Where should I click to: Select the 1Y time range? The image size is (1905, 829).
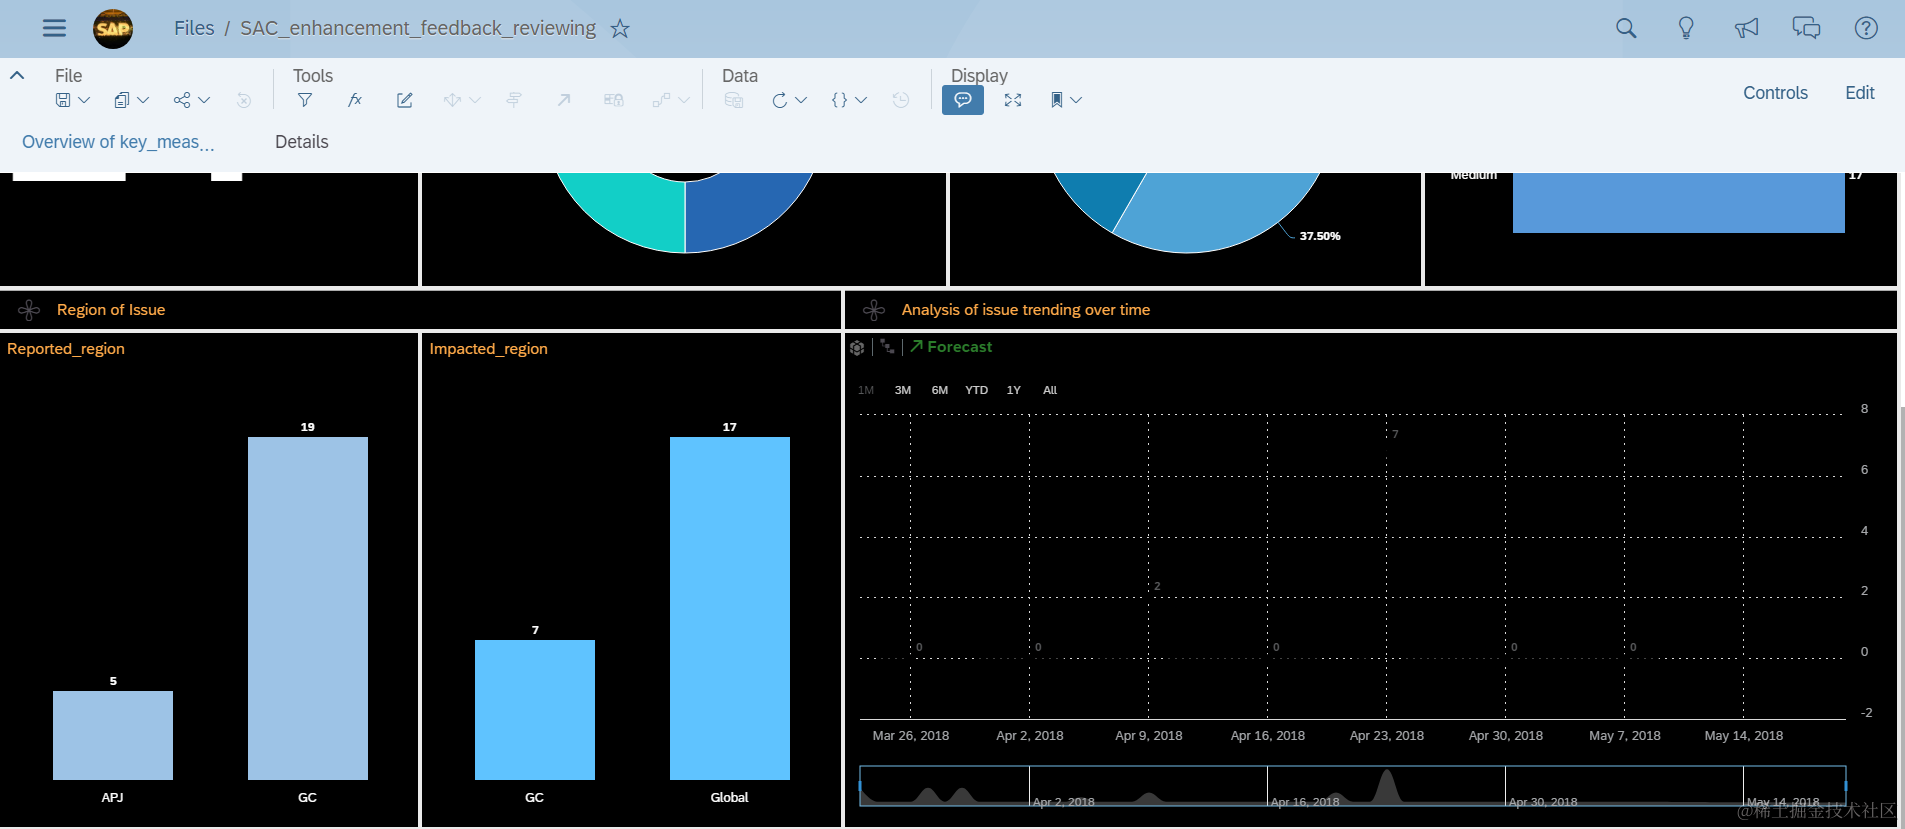coord(1014,390)
